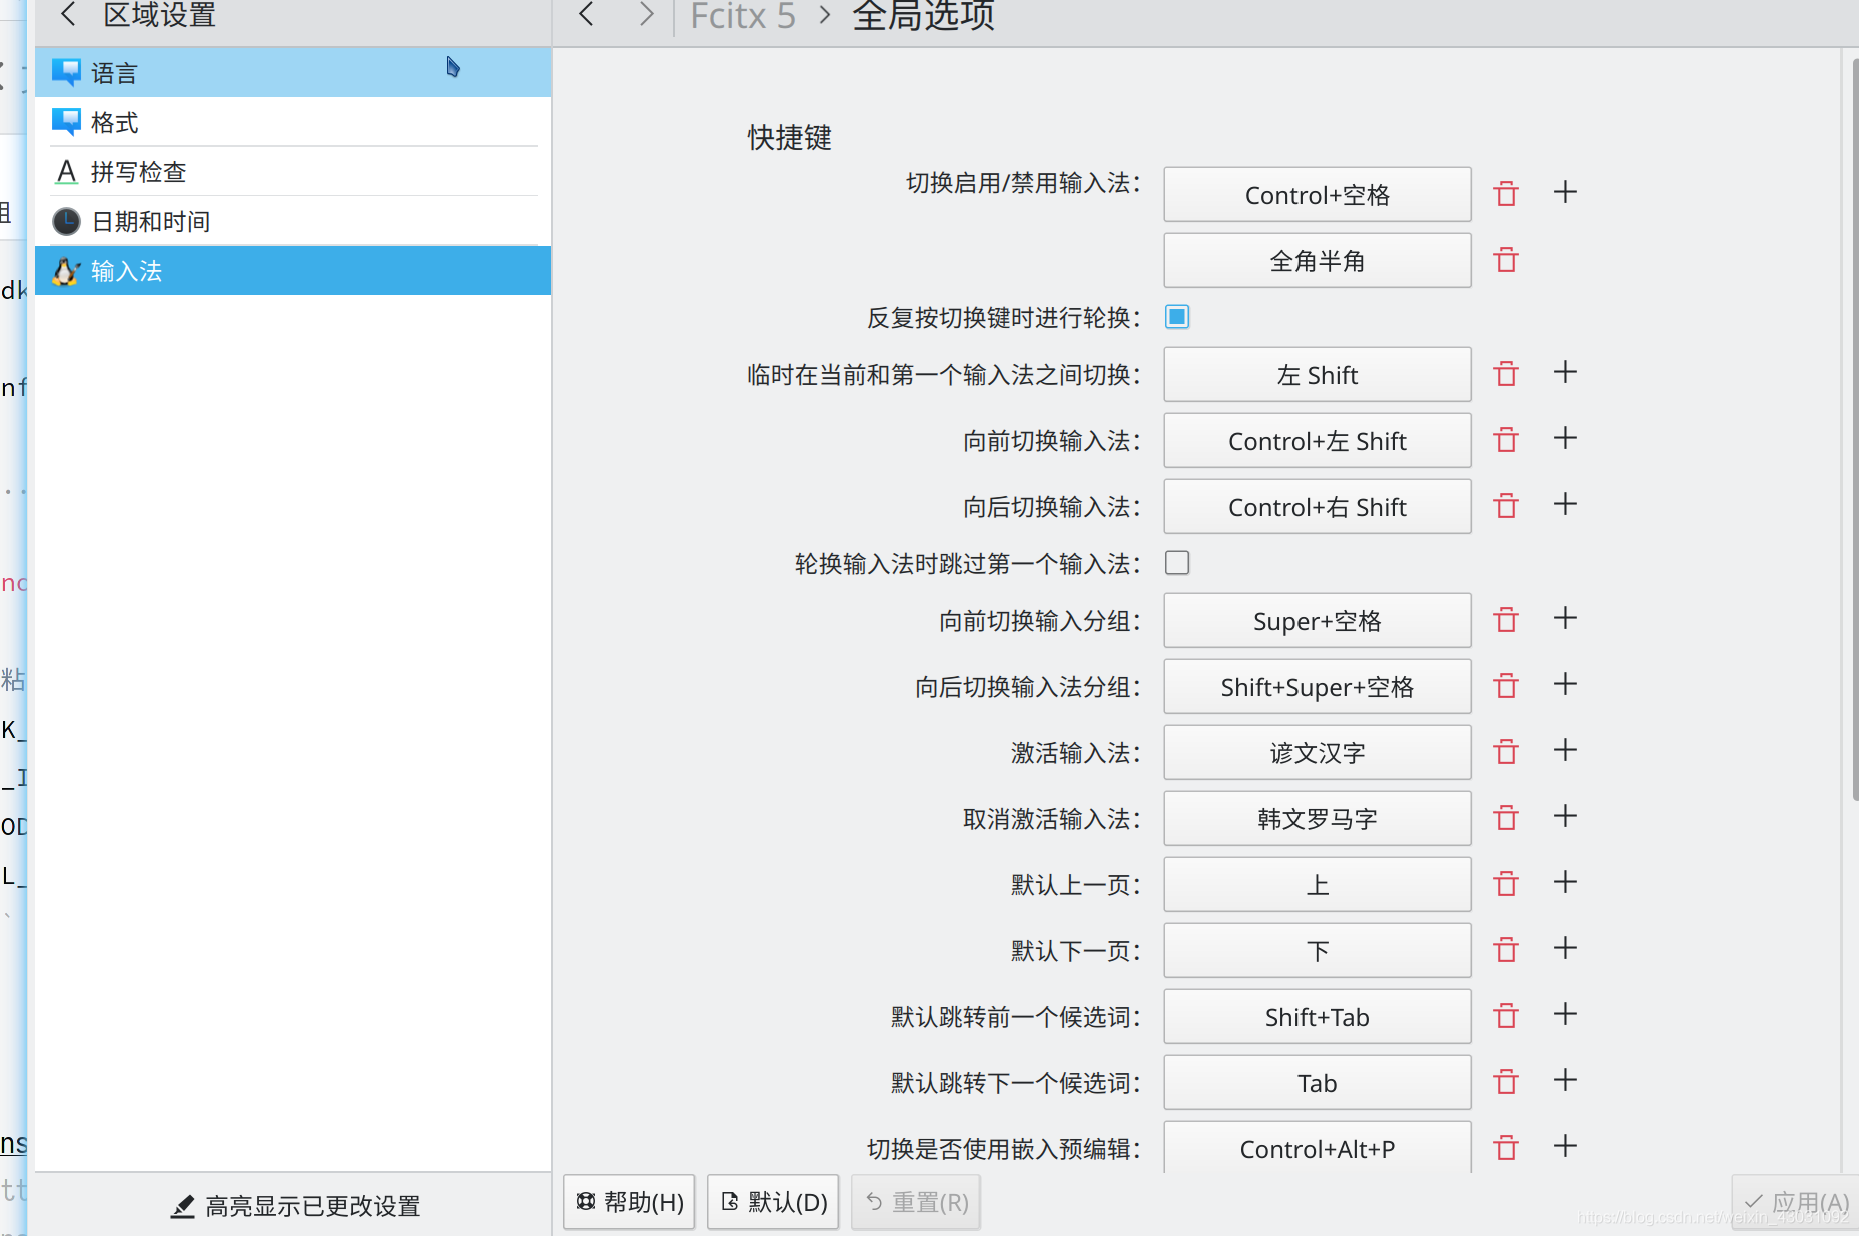This screenshot has height=1236, width=1859.
Task: Add a key beside 默认下一页 shortcut
Action: pyautogui.click(x=1565, y=948)
